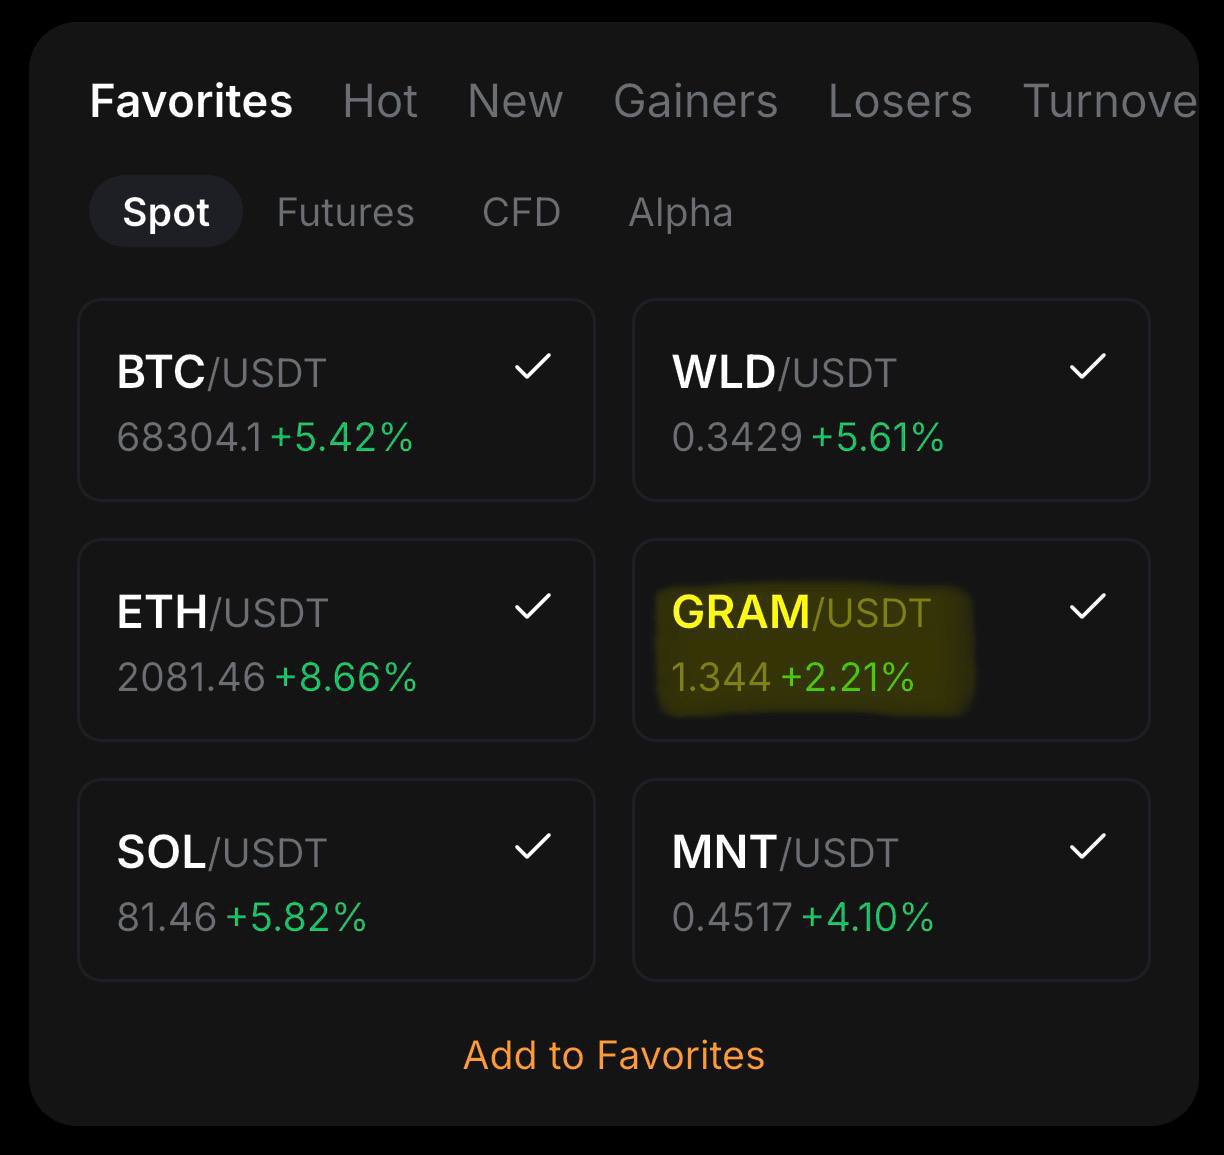The image size is (1224, 1155).
Task: Open the BTC/USDT pair label
Action: [x=221, y=372]
